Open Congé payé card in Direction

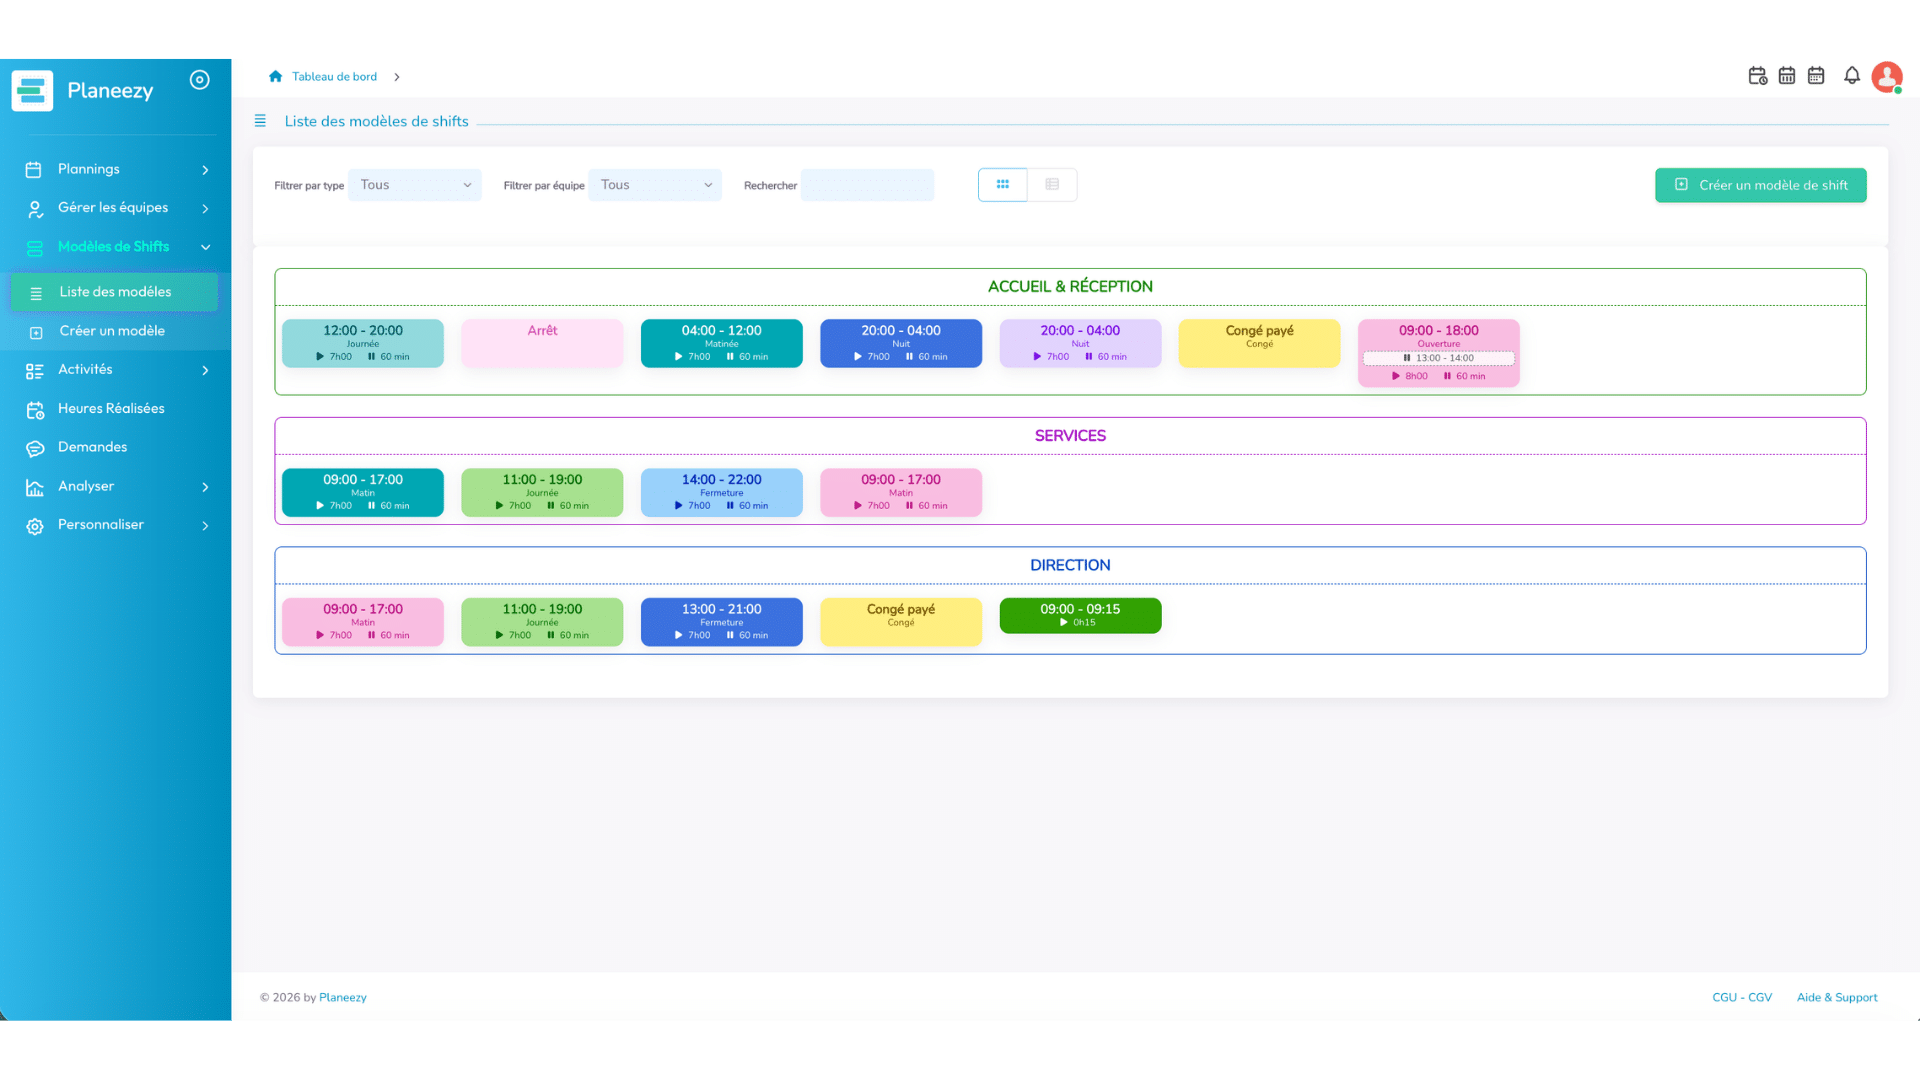[x=901, y=622]
